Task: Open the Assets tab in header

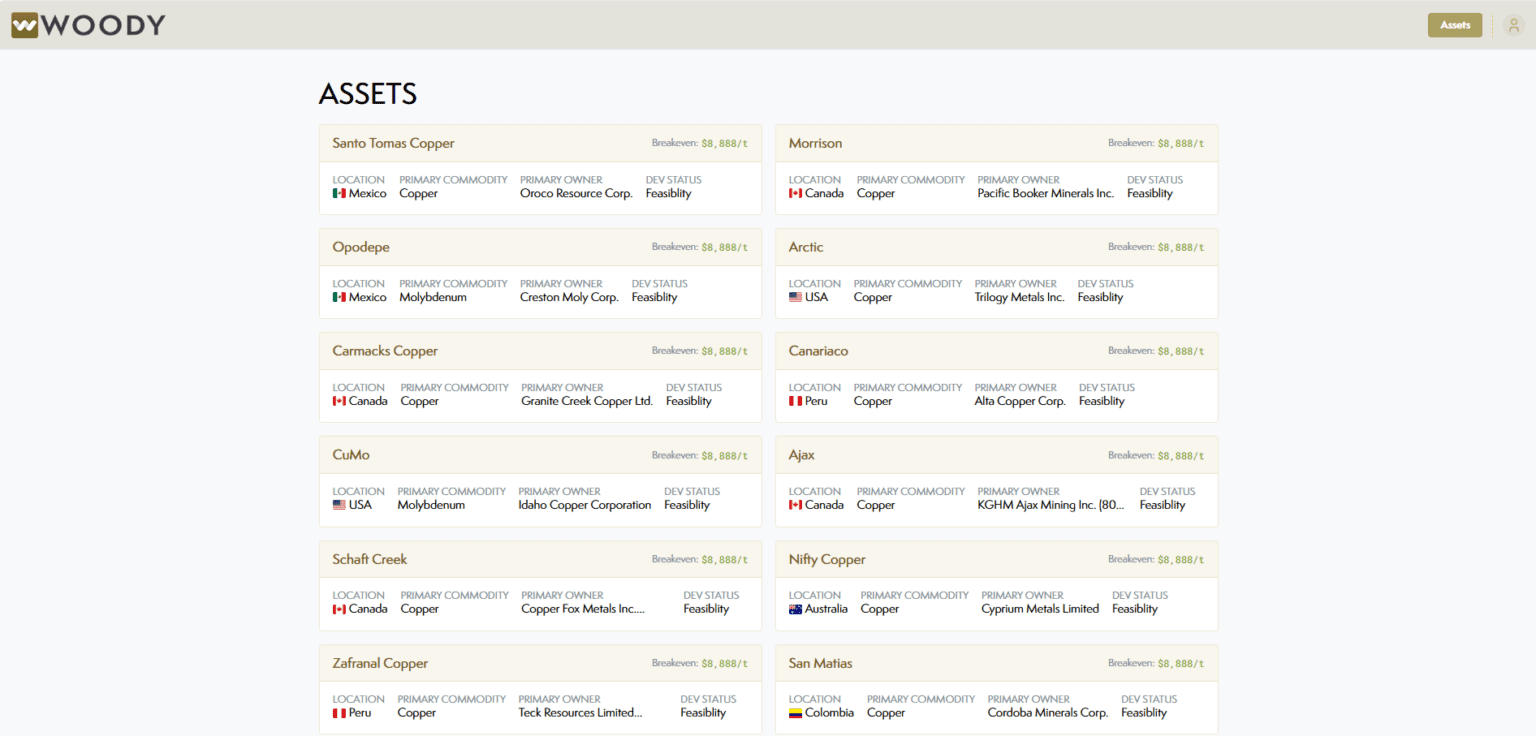Action: pyautogui.click(x=1454, y=25)
